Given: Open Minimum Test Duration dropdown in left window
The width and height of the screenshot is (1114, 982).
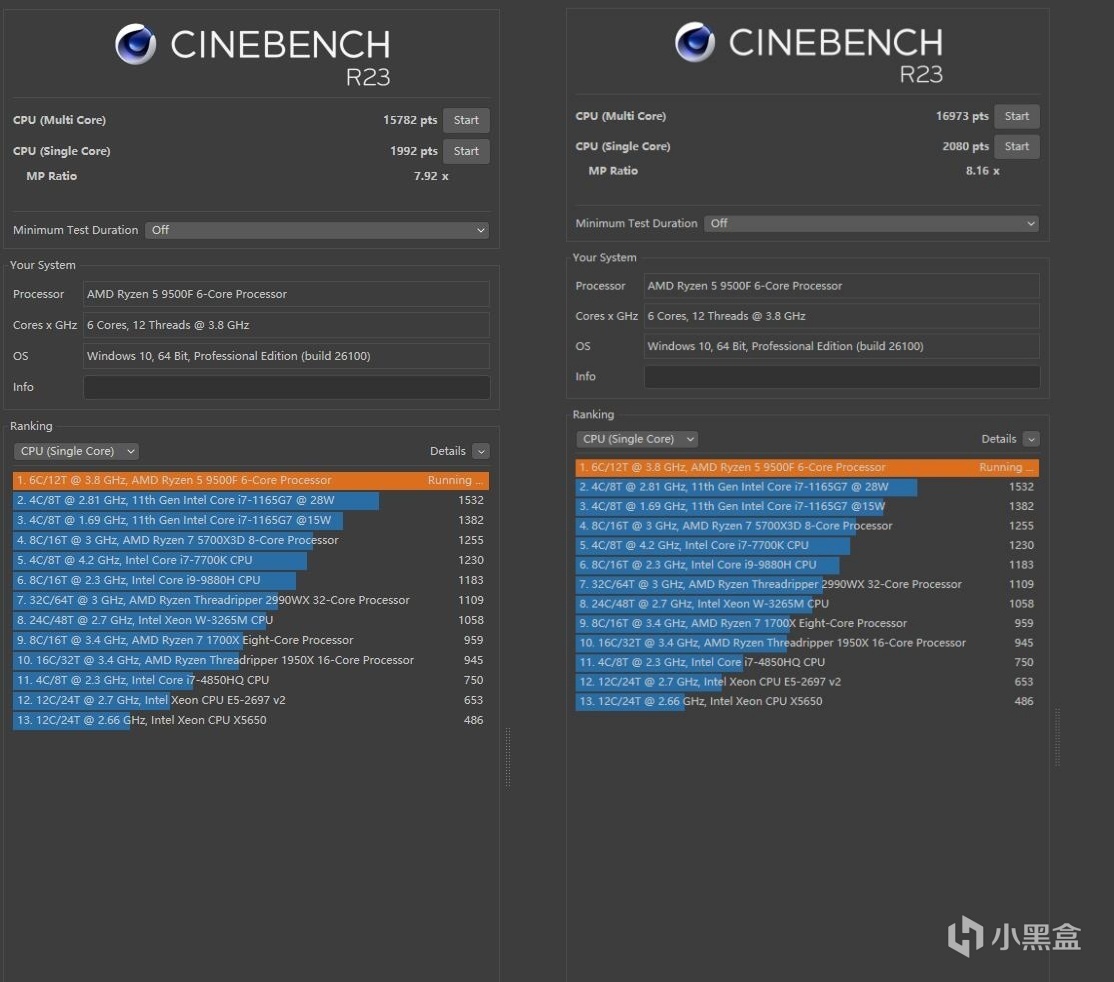Looking at the screenshot, I should [x=317, y=230].
